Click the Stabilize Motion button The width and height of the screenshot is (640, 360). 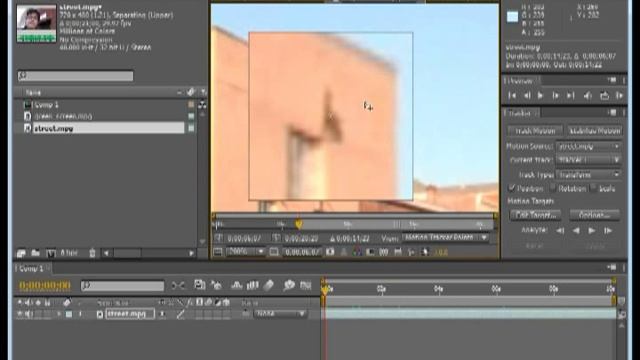click(x=595, y=131)
